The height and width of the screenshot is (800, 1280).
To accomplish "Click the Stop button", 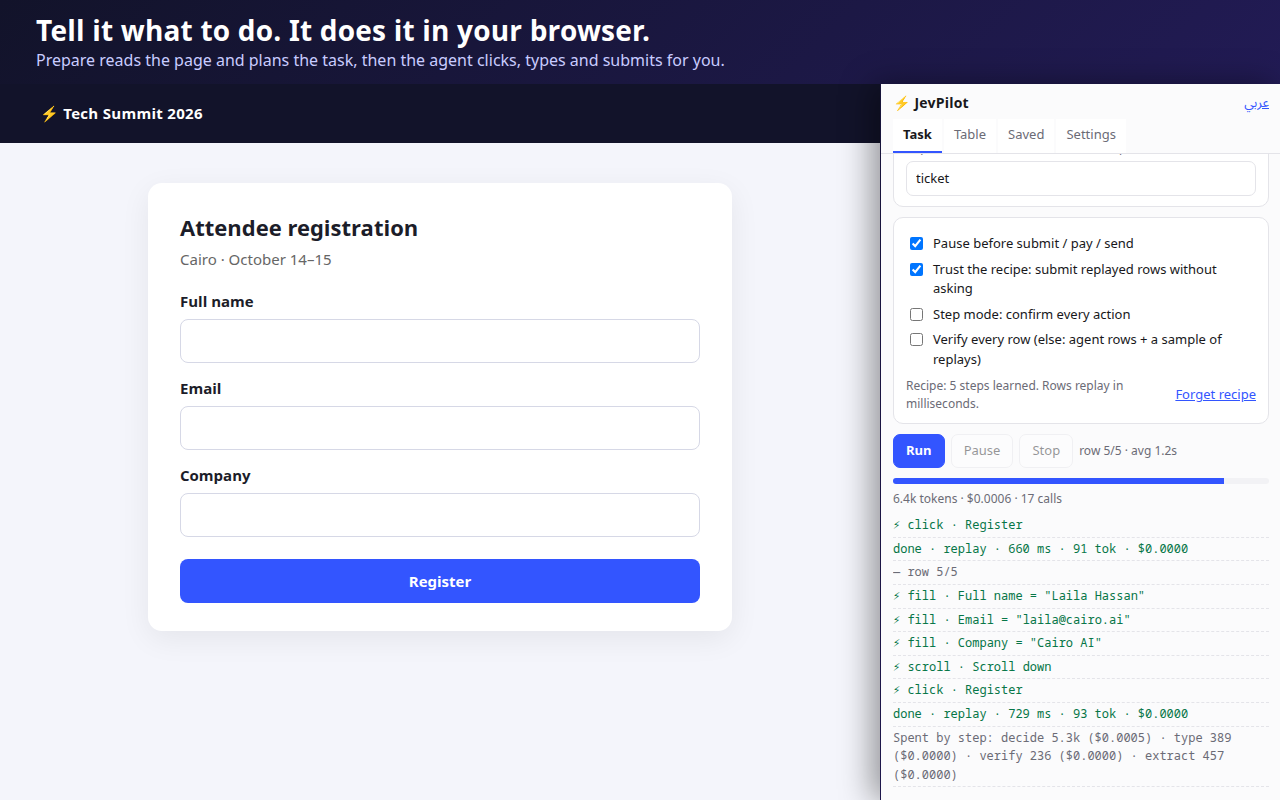I will 1046,451.
